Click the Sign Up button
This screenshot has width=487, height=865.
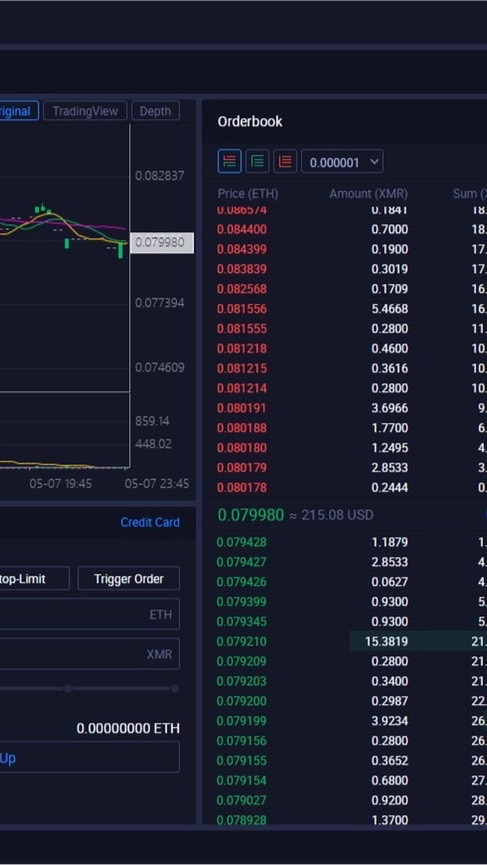89,757
